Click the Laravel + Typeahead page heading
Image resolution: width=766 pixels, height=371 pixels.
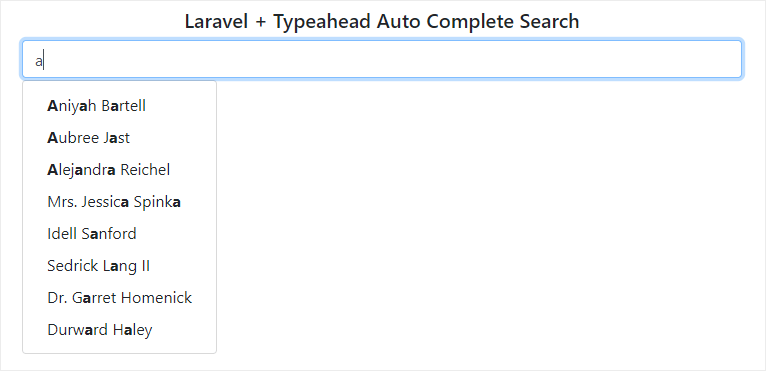[382, 22]
